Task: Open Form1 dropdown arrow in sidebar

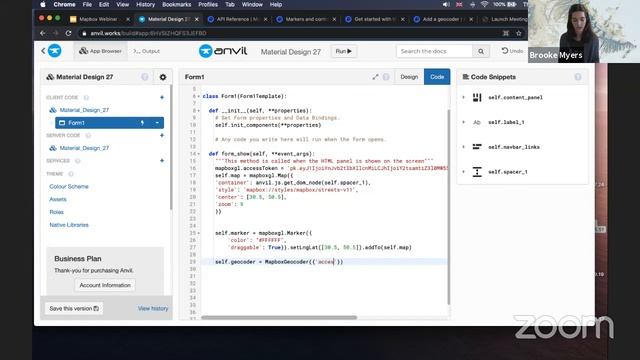Action: tap(157, 123)
